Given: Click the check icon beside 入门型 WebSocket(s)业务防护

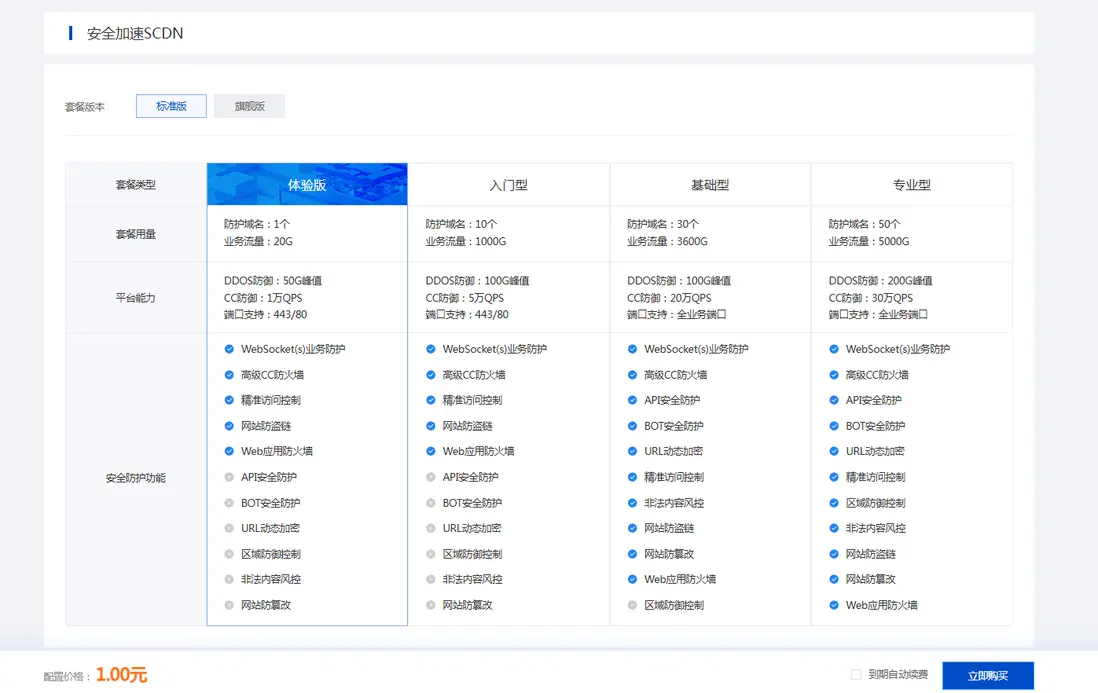Looking at the screenshot, I should pos(431,349).
